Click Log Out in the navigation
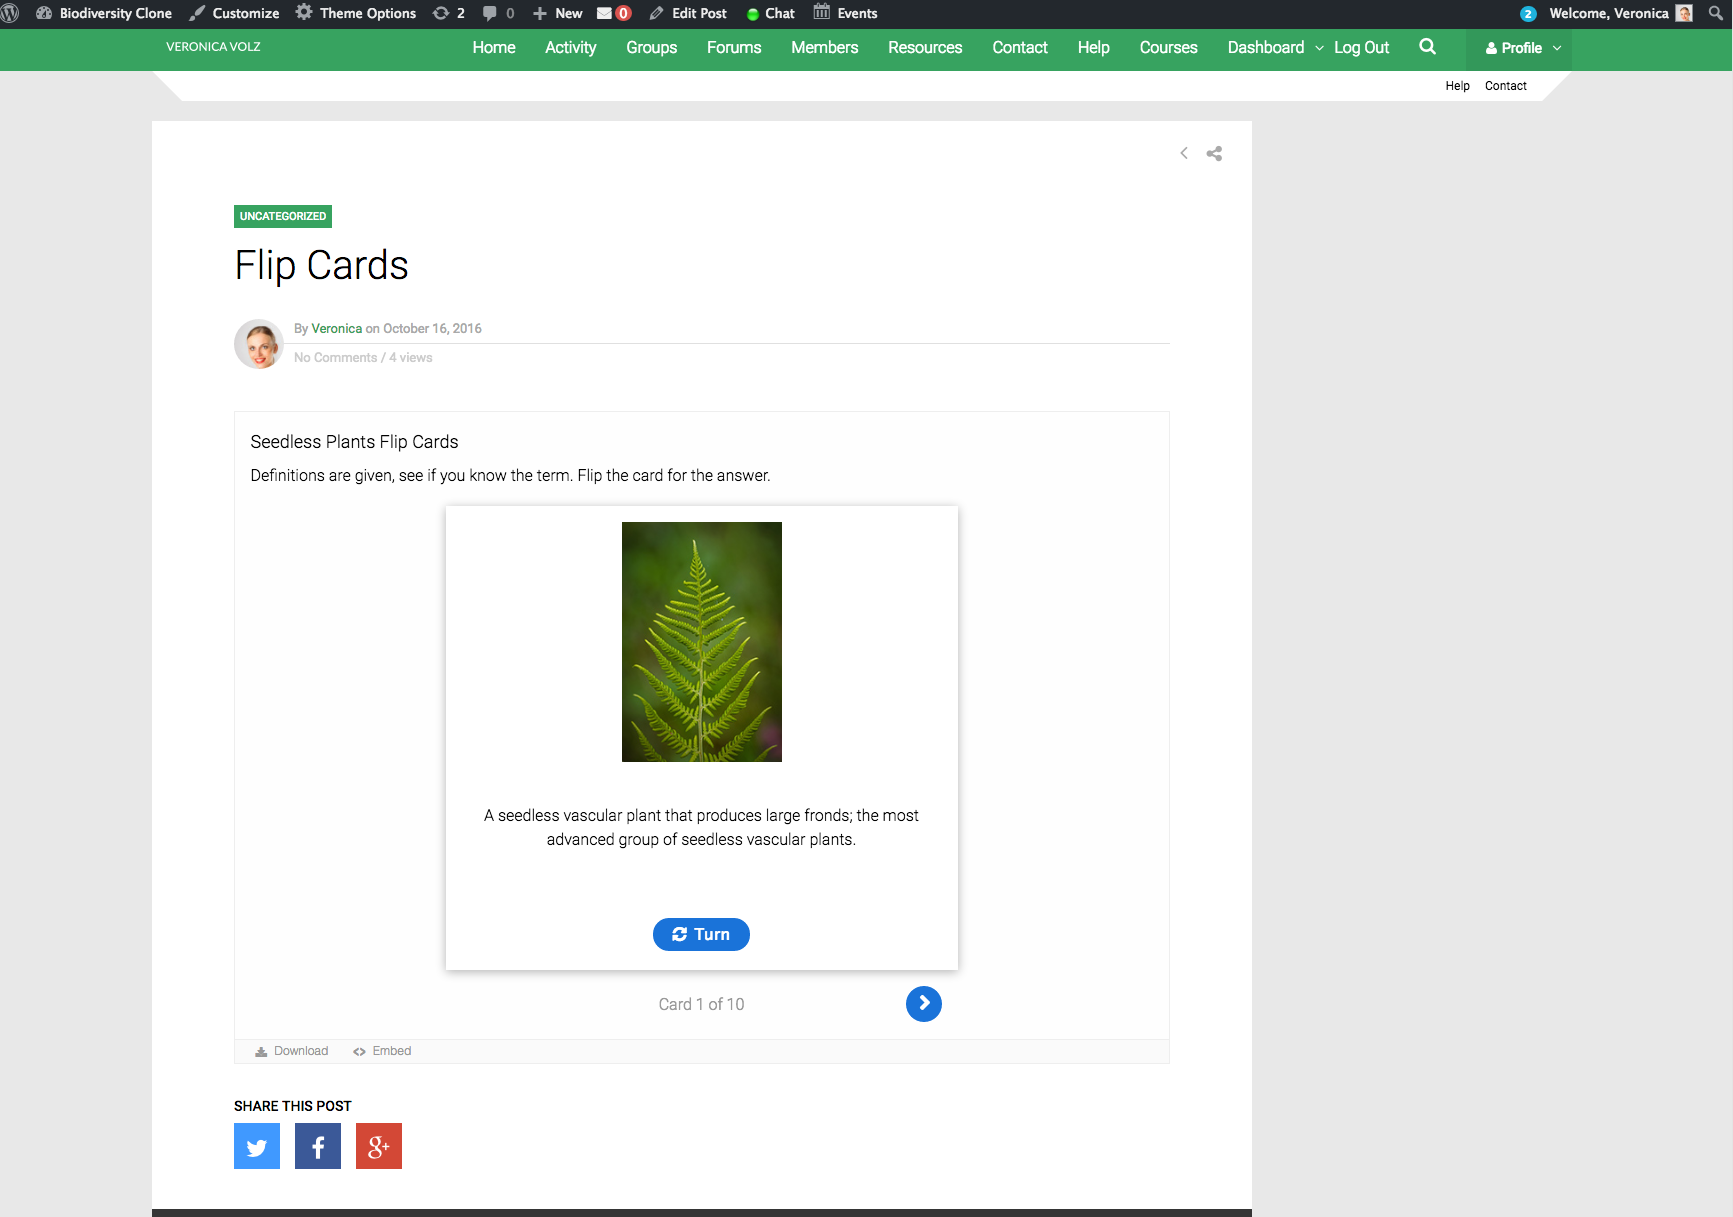 pos(1361,47)
